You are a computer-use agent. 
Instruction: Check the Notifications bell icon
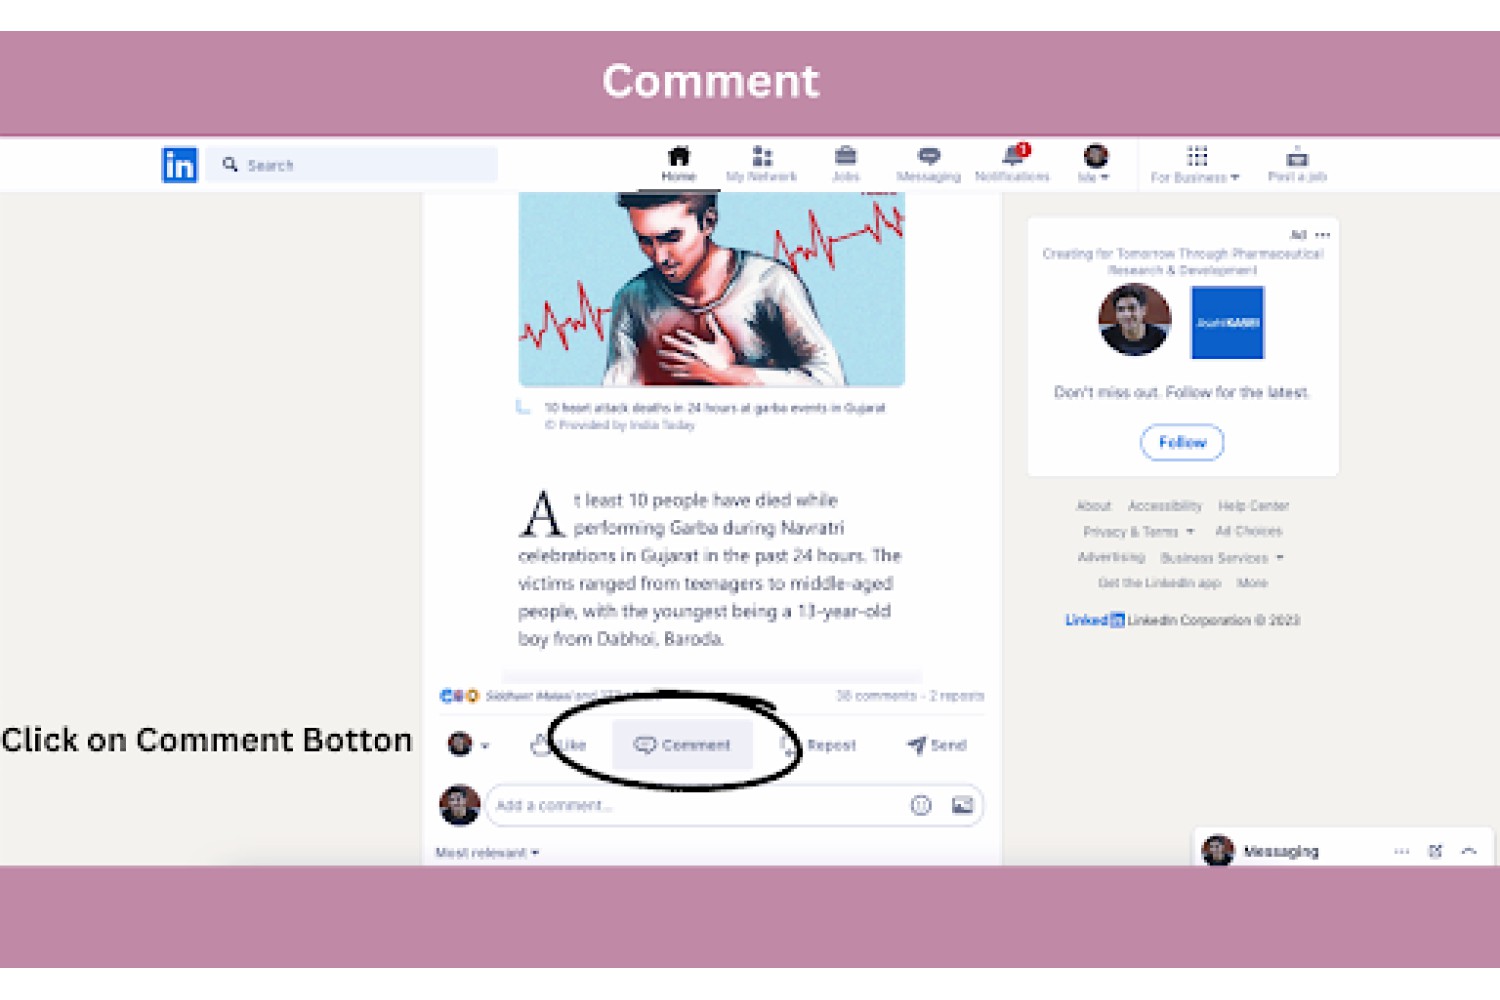(x=1014, y=155)
